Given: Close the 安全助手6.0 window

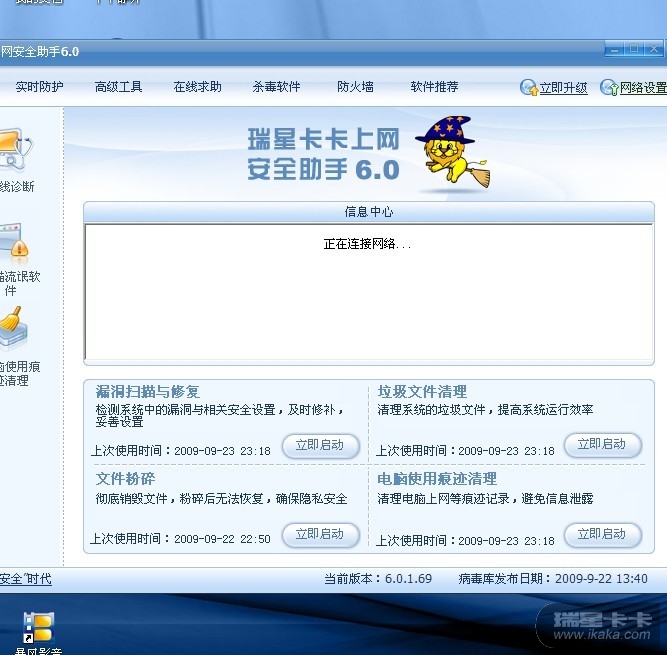Looking at the screenshot, I should pyautogui.click(x=654, y=49).
